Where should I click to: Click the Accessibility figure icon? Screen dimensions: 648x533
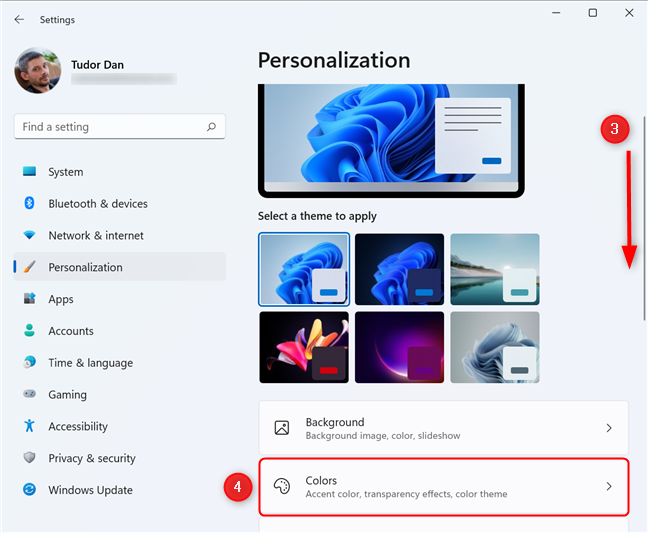click(x=29, y=426)
